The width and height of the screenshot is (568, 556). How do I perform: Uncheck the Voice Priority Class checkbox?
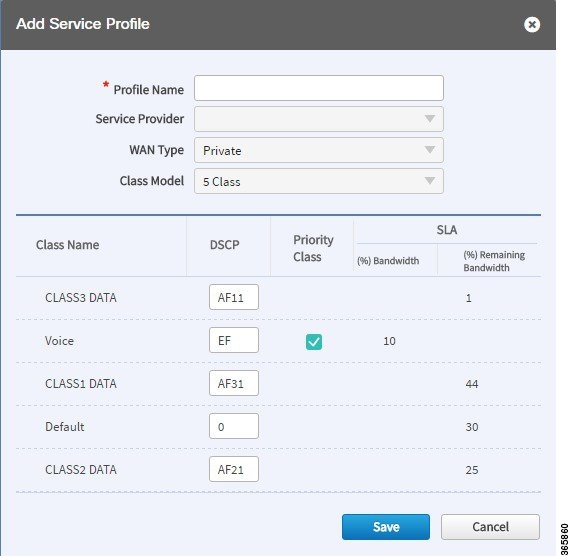point(314,342)
